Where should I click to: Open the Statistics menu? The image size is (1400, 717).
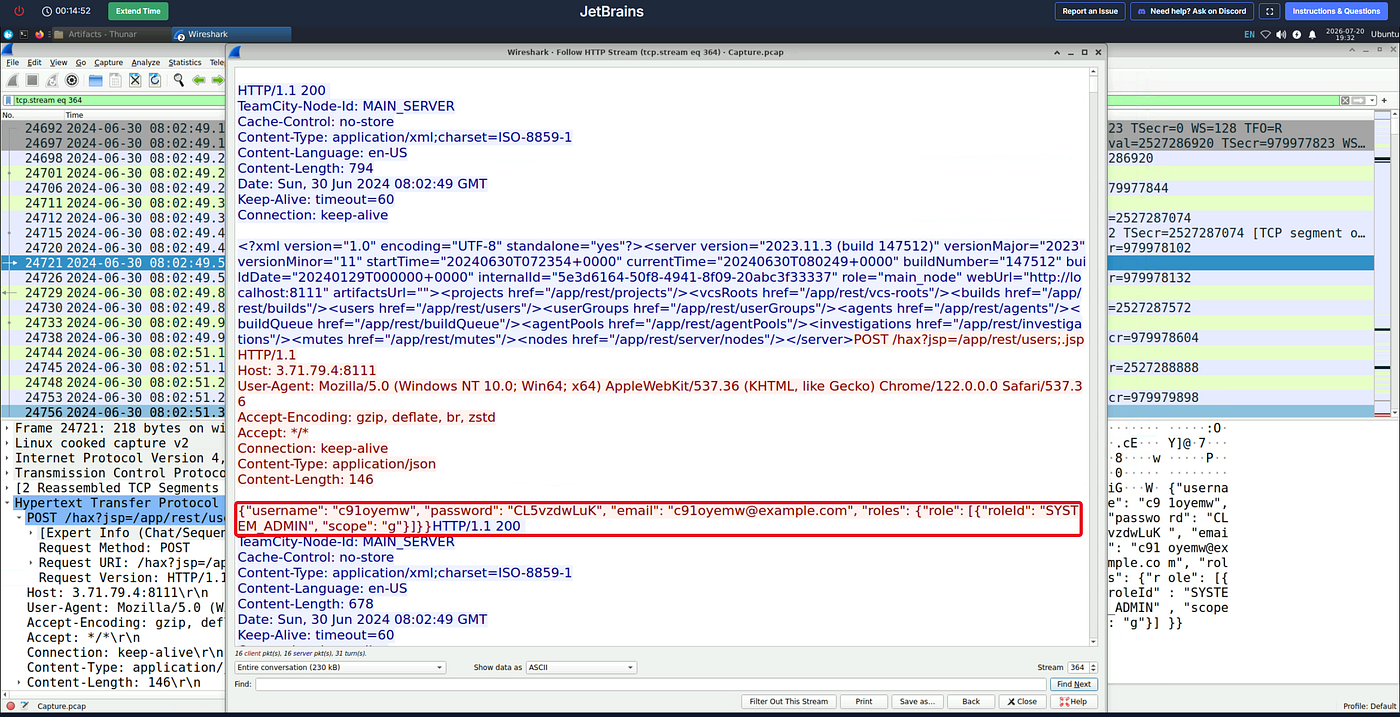point(185,62)
